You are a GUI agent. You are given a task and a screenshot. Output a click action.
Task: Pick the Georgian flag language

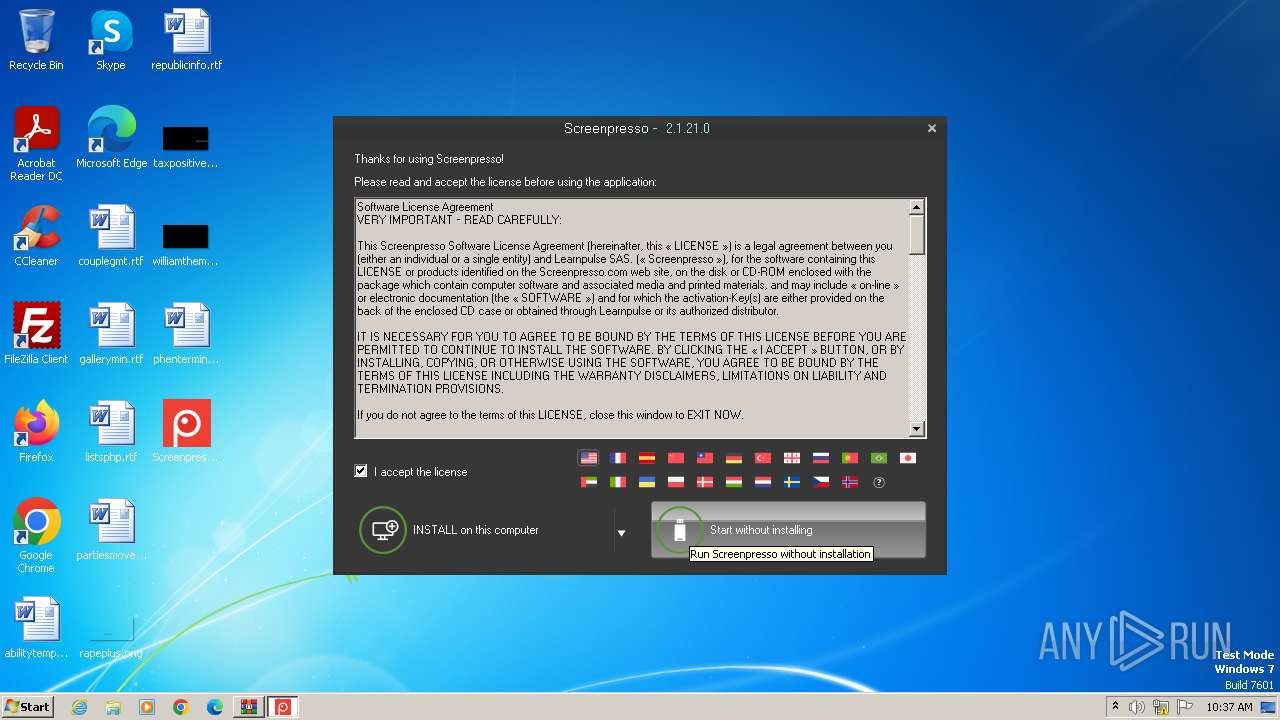(792, 458)
